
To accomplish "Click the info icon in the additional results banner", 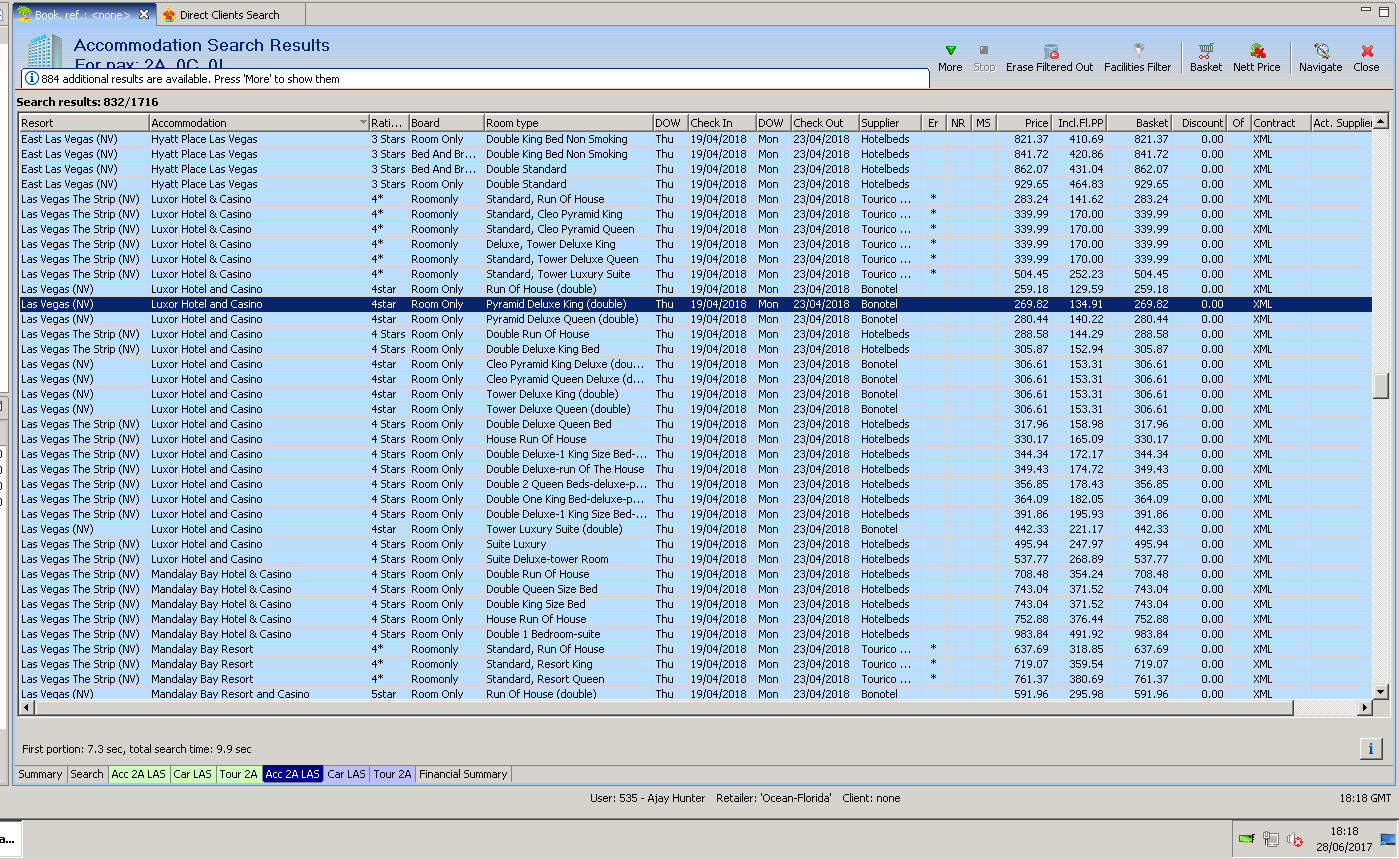I will tap(32, 78).
